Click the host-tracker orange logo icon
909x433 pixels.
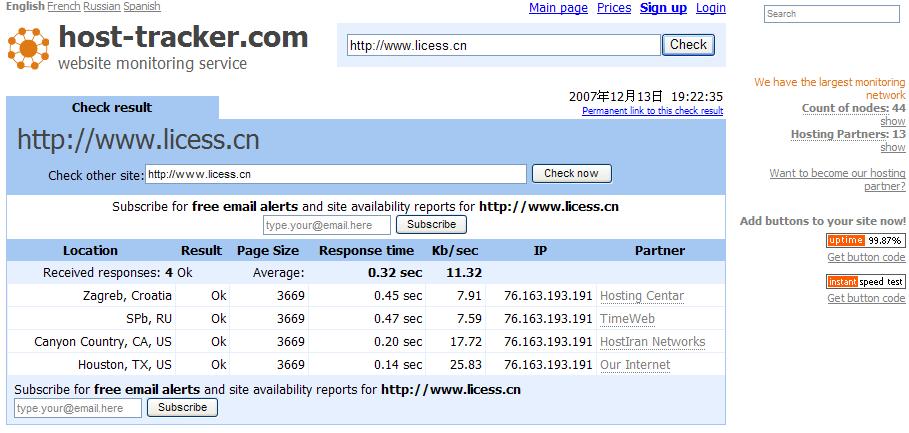point(27,48)
